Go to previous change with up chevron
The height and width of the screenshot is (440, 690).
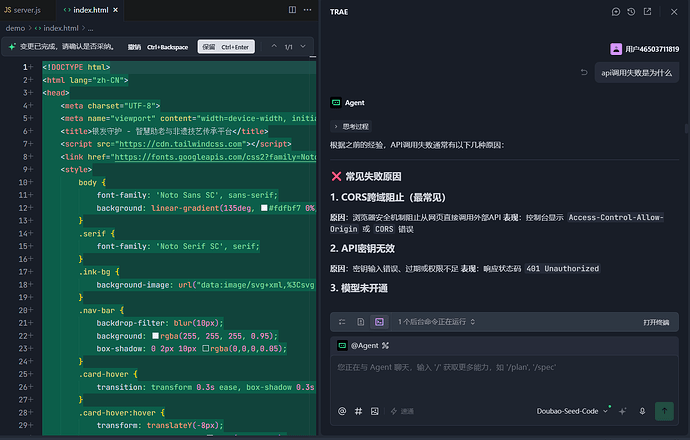pyautogui.click(x=274, y=46)
